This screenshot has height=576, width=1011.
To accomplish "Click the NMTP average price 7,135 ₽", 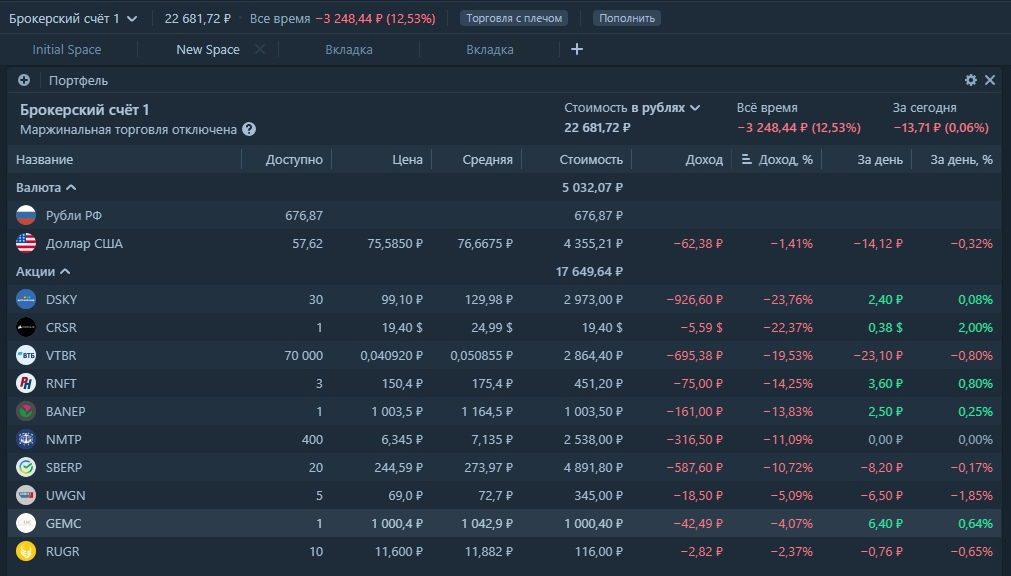I will (x=491, y=439).
